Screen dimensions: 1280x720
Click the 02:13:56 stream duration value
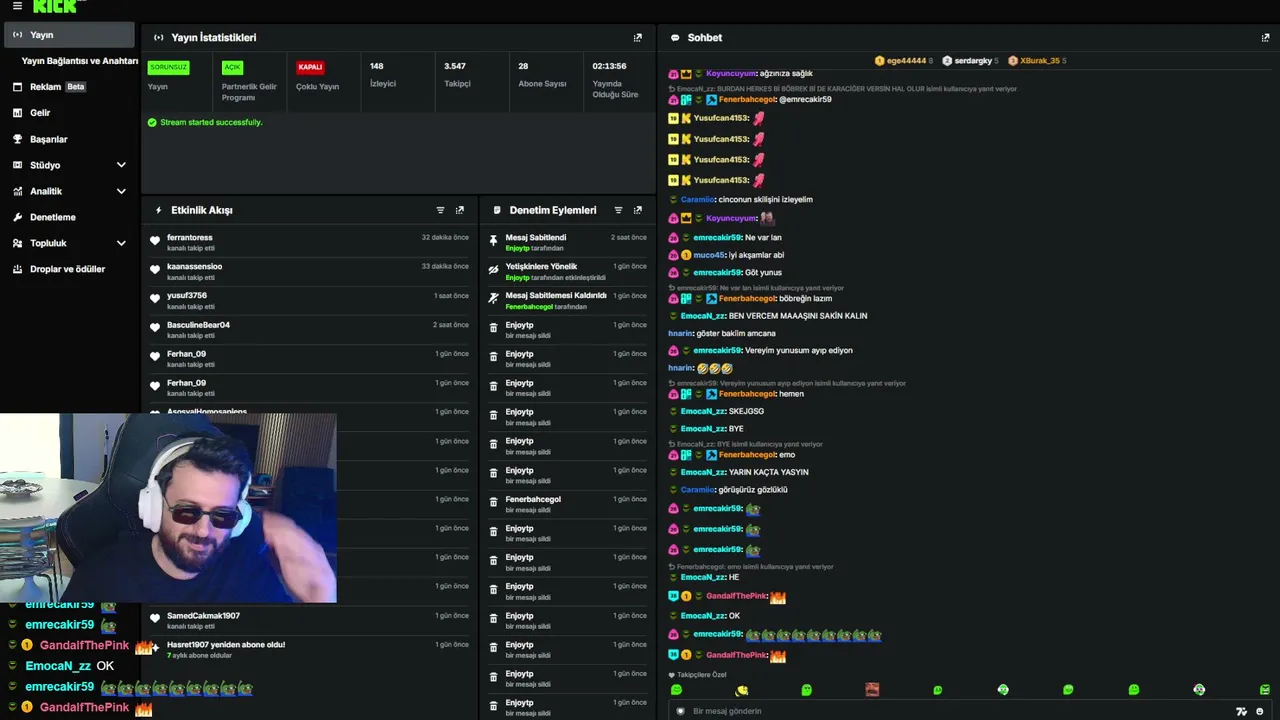pos(610,66)
